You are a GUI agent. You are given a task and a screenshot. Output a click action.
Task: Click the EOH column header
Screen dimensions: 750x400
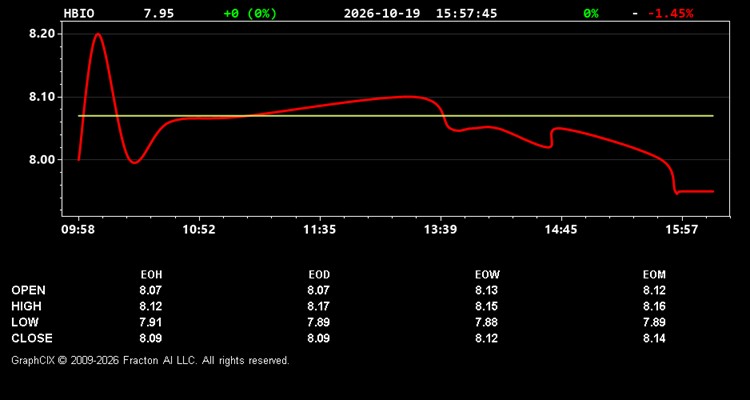[x=151, y=275]
